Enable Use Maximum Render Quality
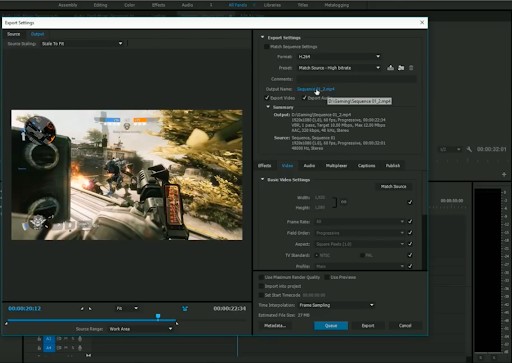 click(261, 277)
